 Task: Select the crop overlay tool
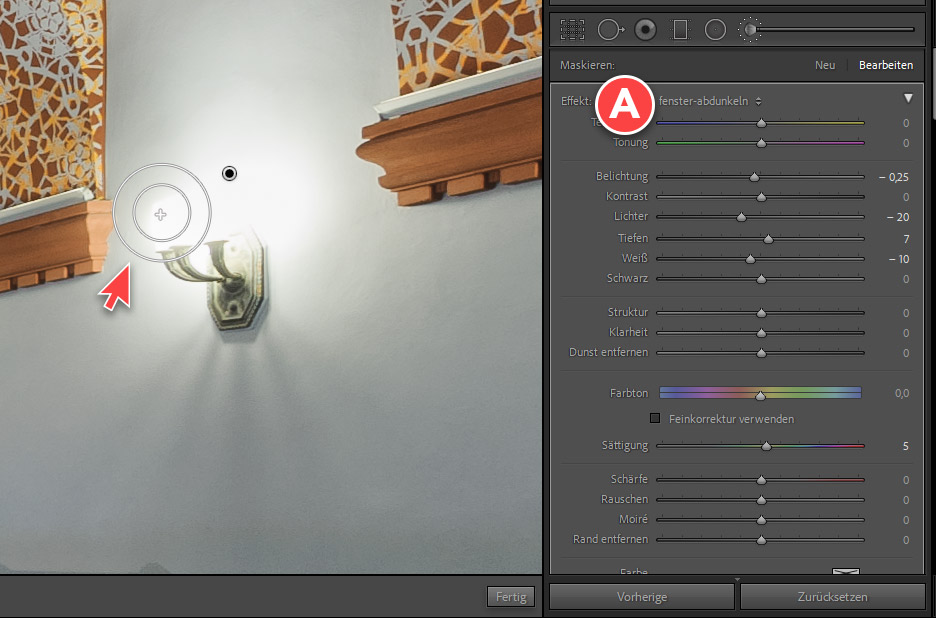tap(572, 30)
